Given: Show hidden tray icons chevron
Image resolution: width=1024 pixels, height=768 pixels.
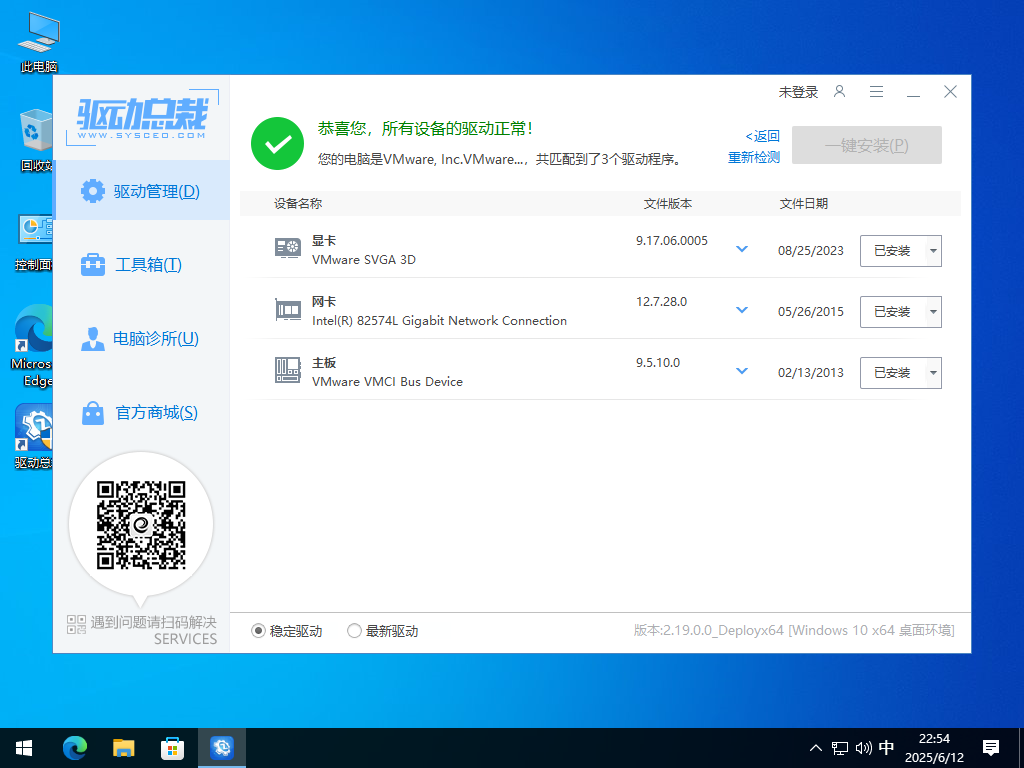Looking at the screenshot, I should coord(816,748).
